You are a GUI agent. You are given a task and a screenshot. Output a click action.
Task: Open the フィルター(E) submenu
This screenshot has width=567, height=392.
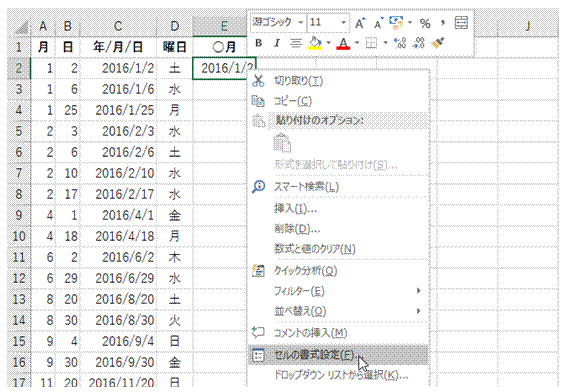pos(338,291)
